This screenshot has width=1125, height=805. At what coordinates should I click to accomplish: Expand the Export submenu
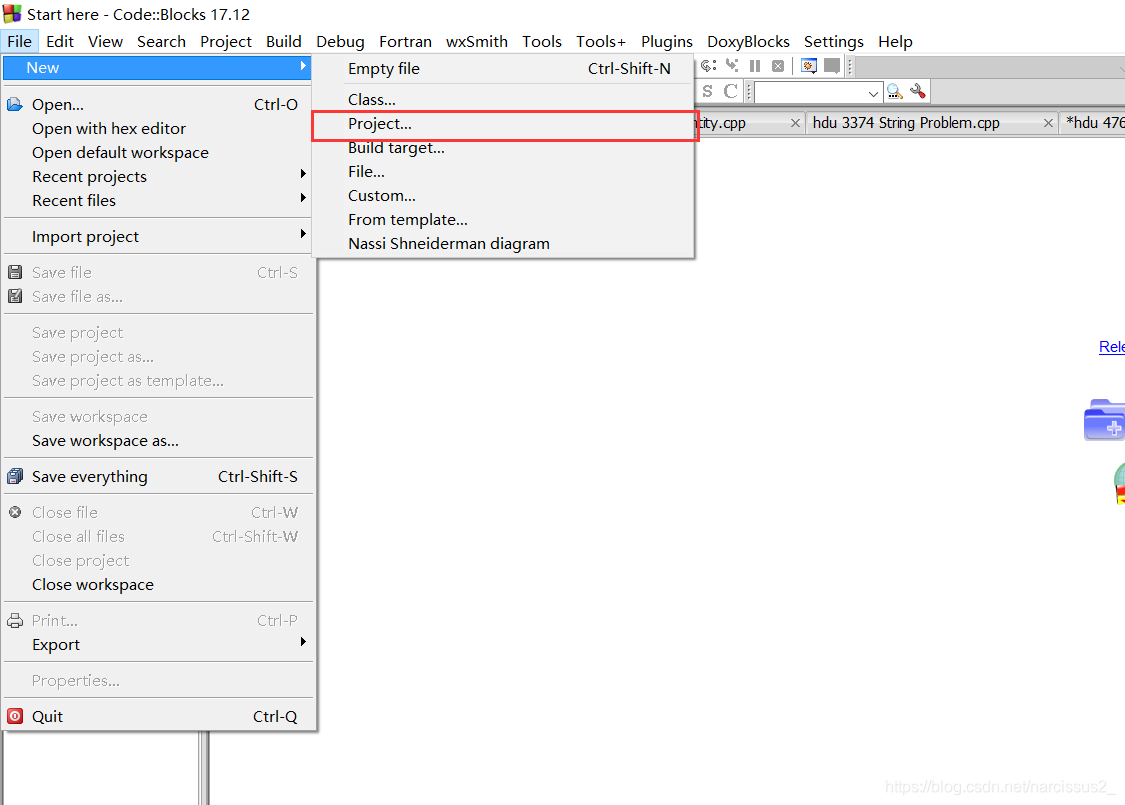pyautogui.click(x=303, y=641)
